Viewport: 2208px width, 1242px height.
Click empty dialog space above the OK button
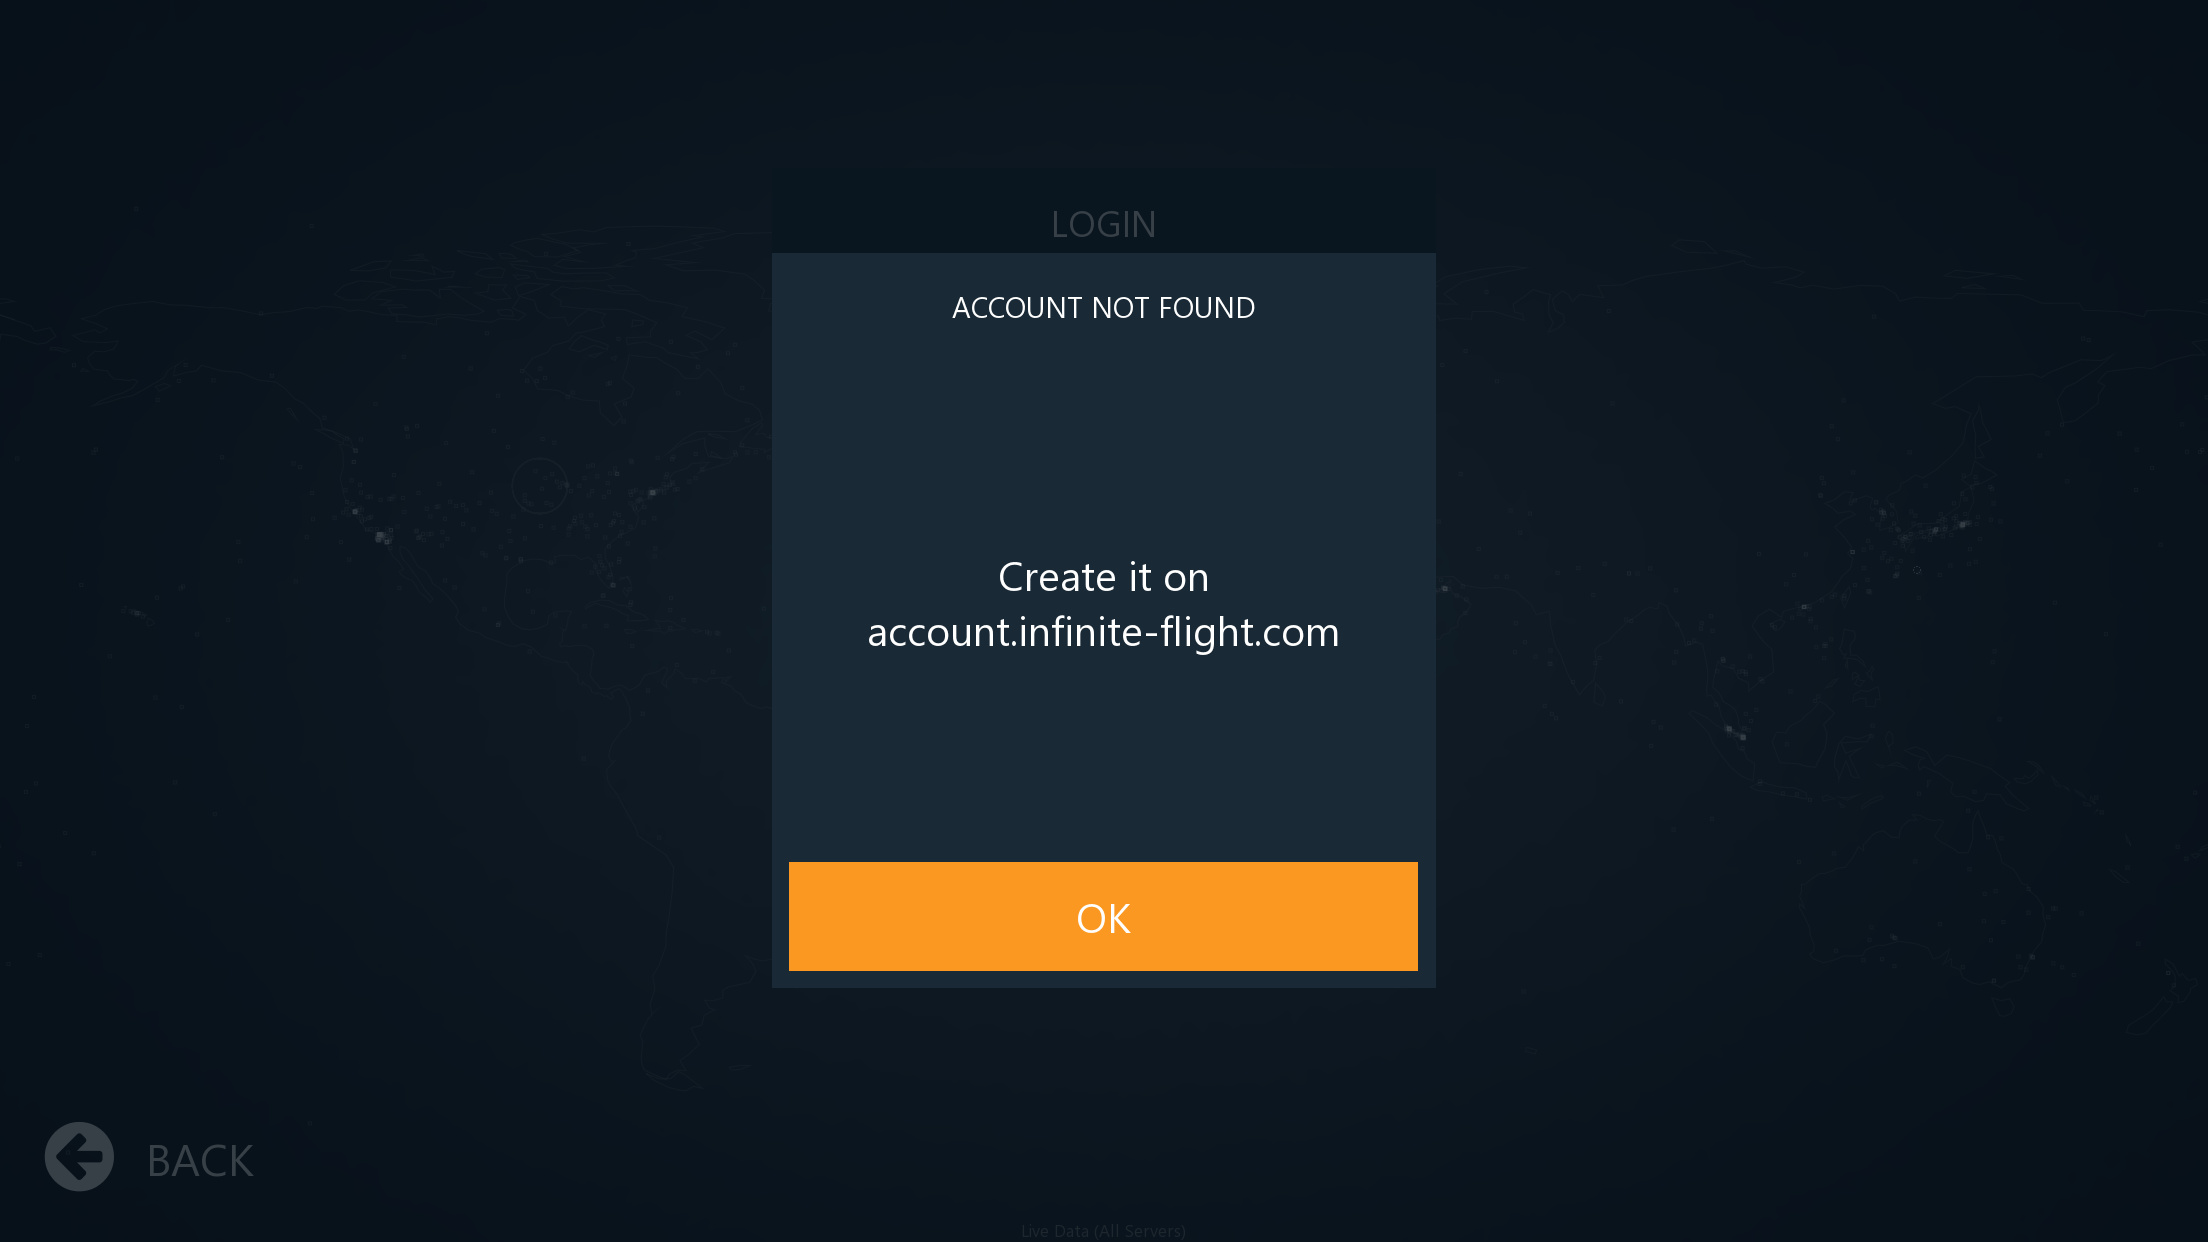click(x=1103, y=760)
